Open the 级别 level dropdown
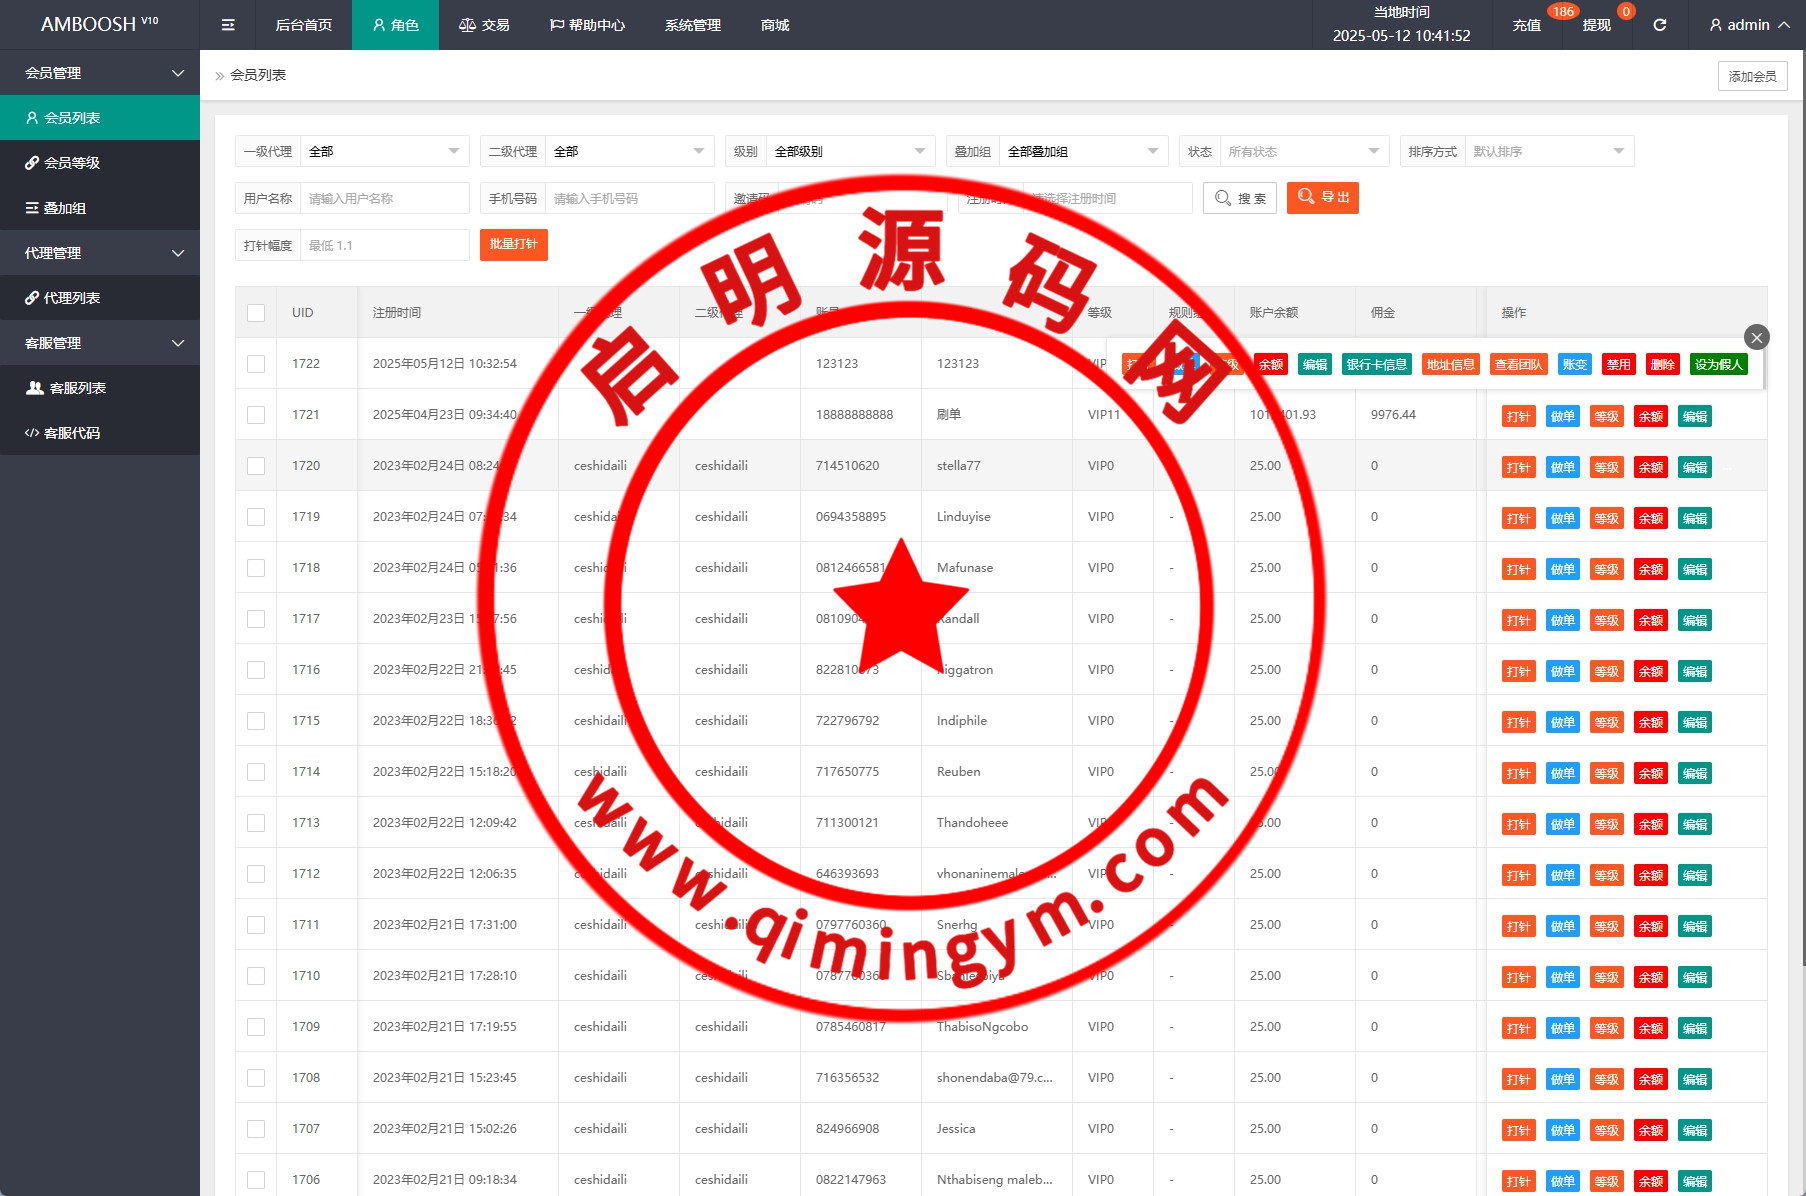Screen dimensions: 1806x1196 (x=849, y=152)
